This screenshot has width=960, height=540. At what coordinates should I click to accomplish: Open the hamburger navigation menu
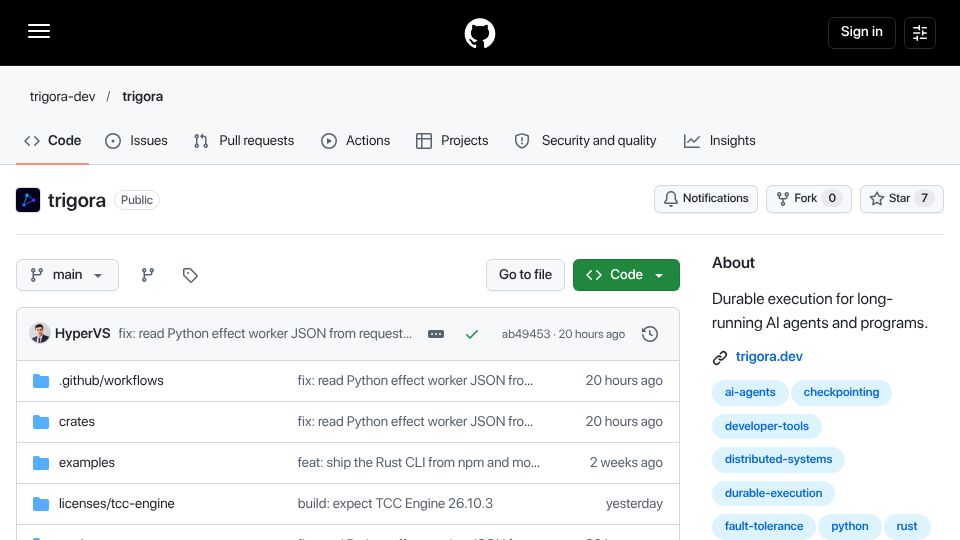pos(39,32)
